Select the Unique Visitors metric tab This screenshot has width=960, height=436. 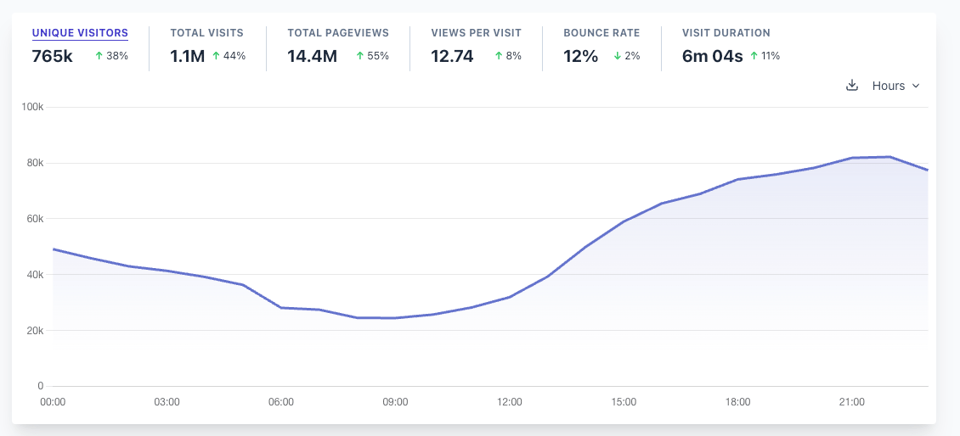point(80,33)
